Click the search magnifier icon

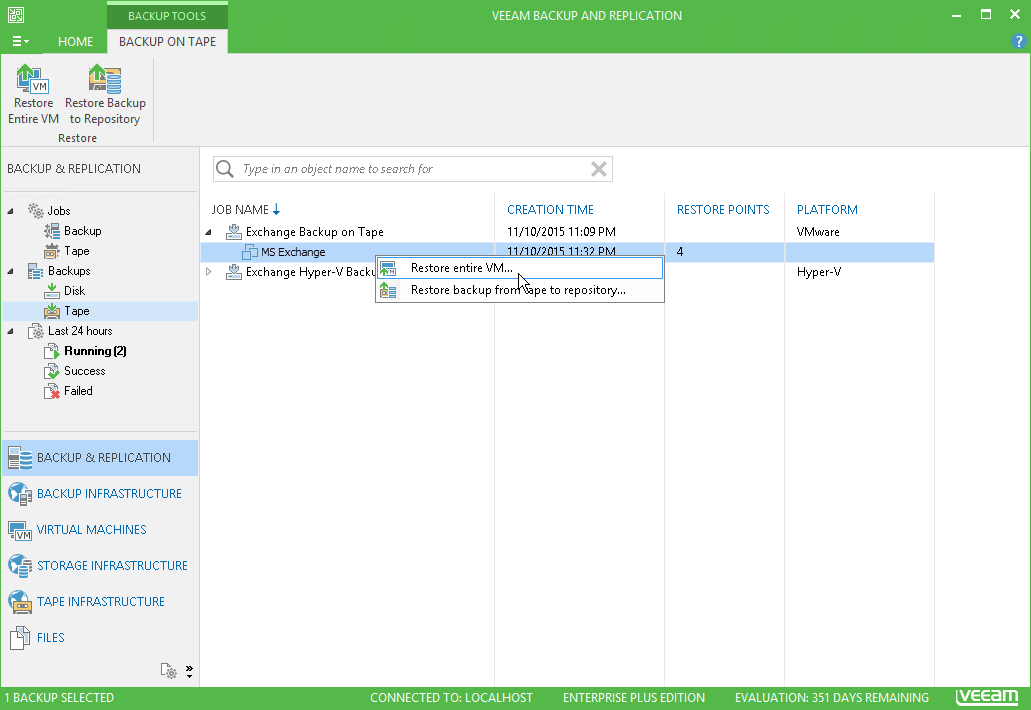(225, 169)
